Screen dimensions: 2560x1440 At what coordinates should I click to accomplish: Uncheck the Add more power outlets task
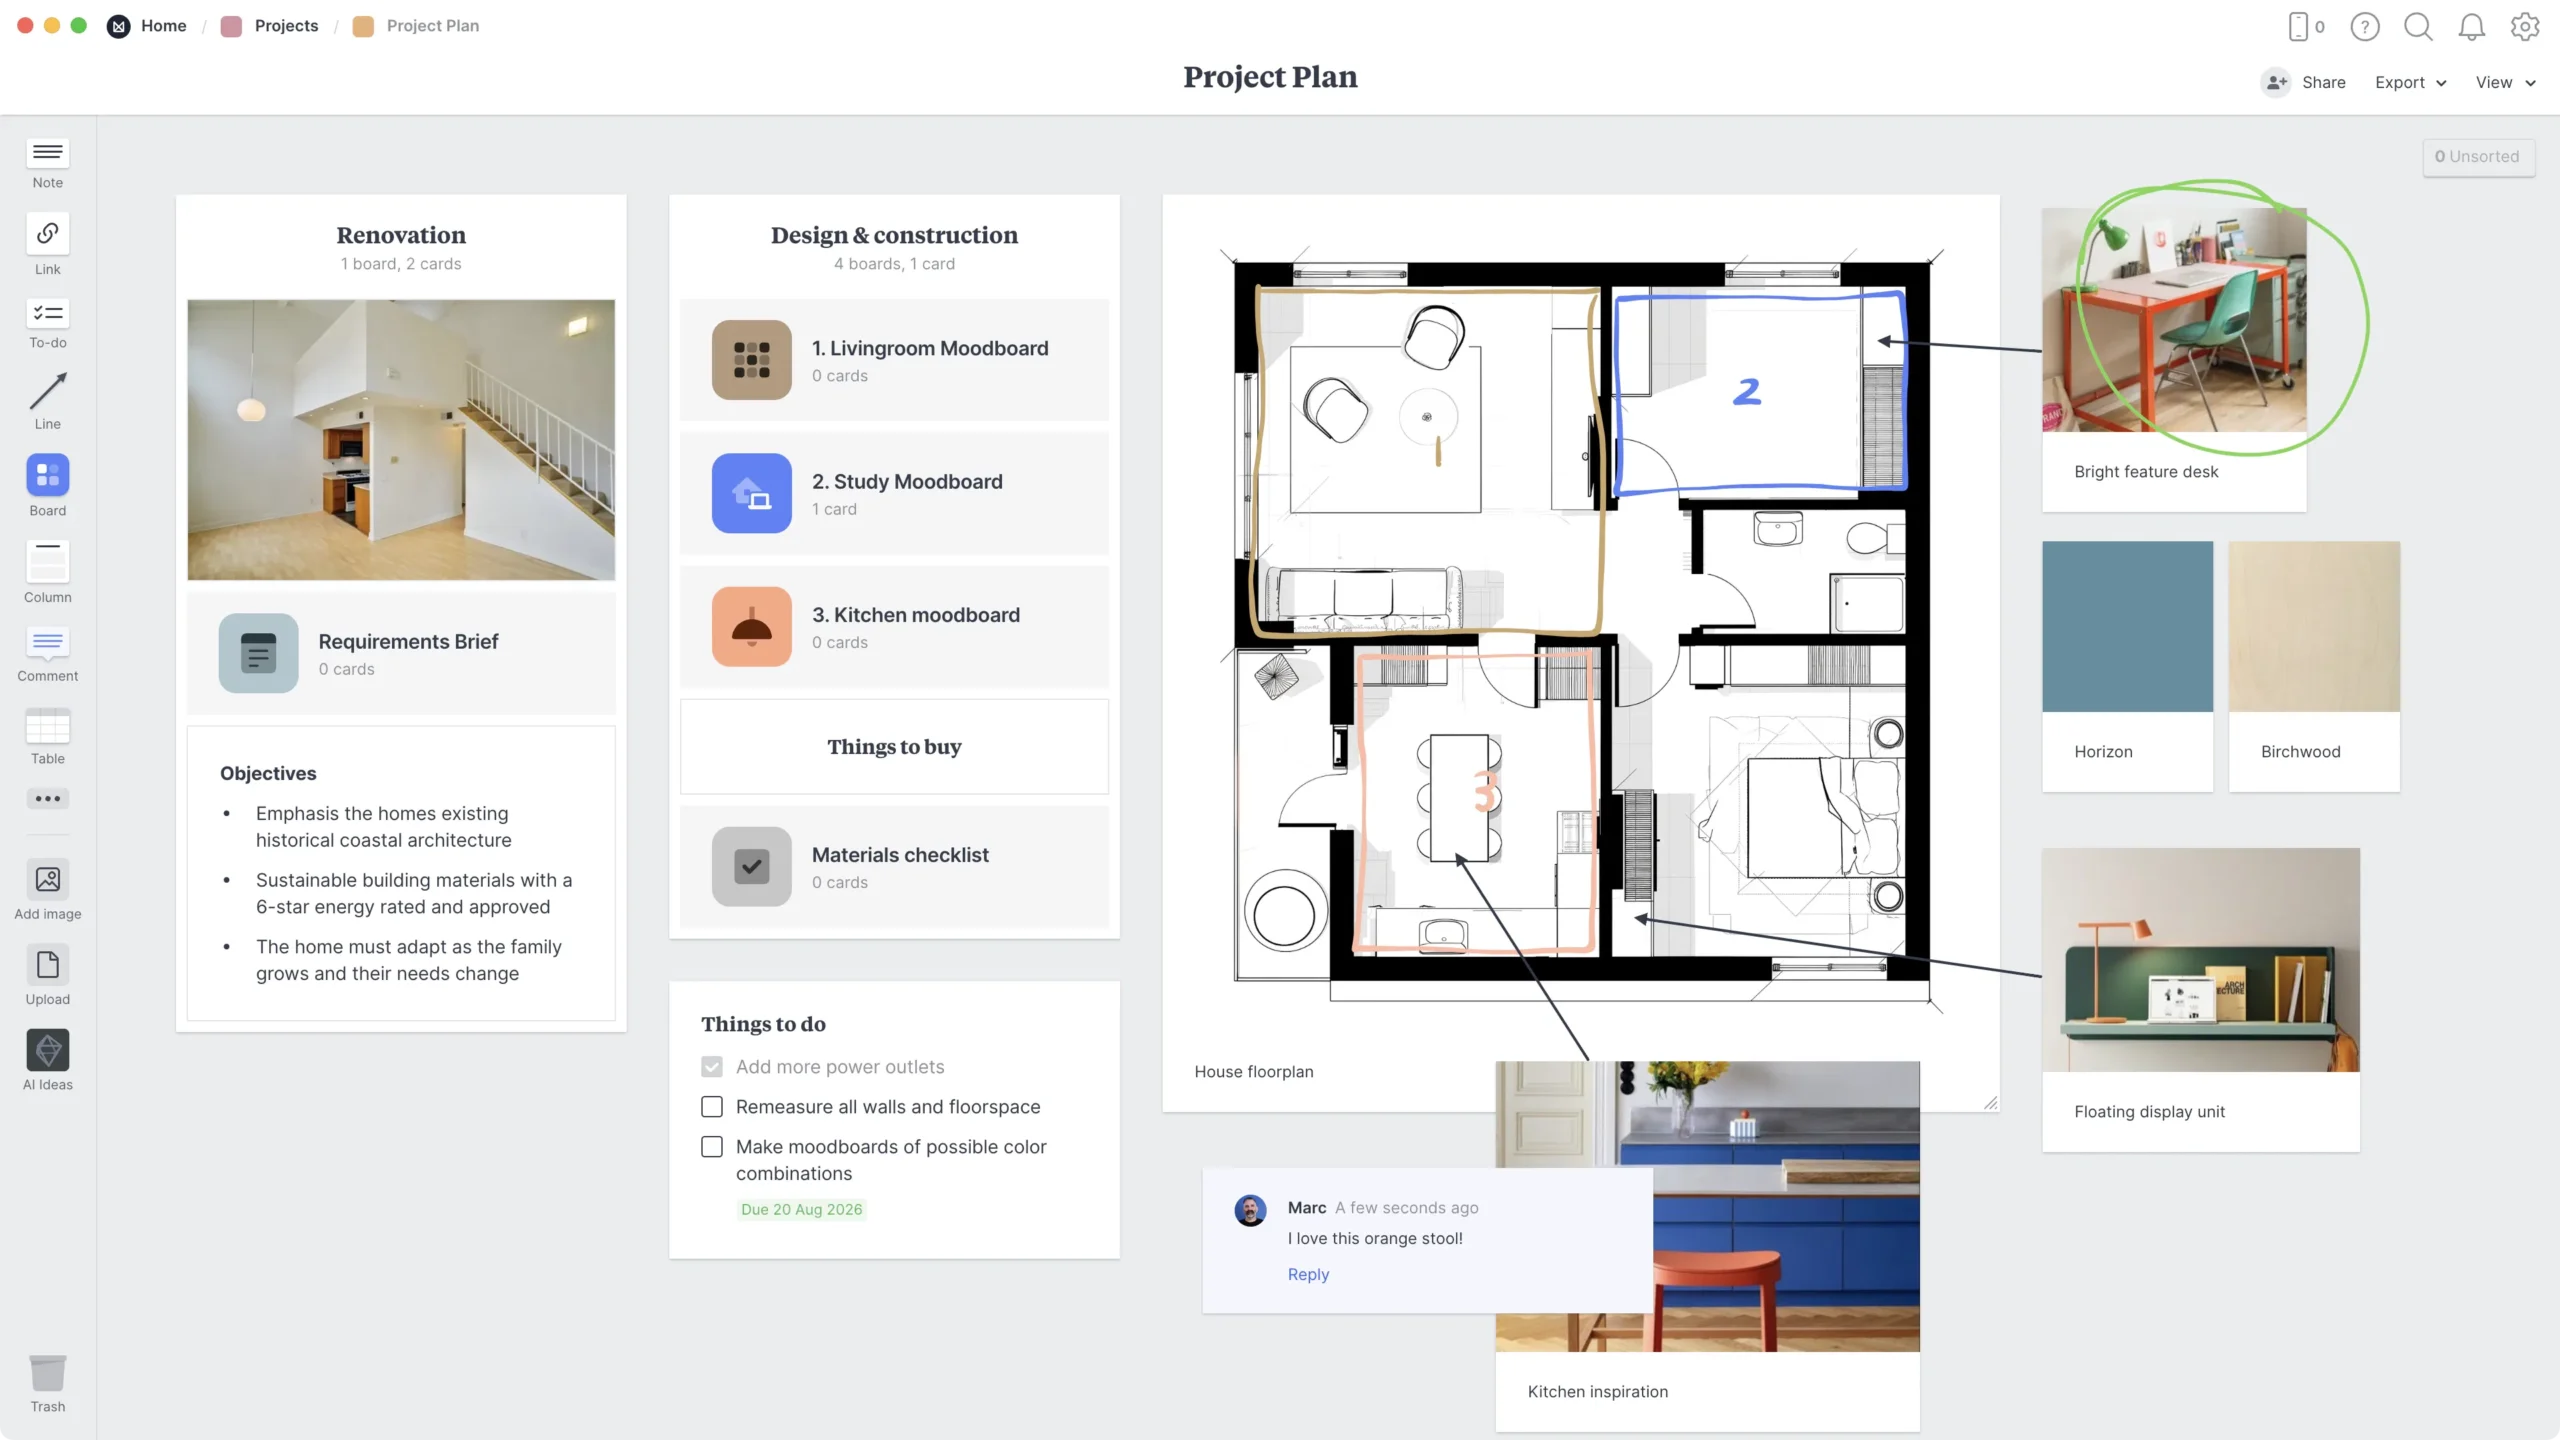point(711,1066)
